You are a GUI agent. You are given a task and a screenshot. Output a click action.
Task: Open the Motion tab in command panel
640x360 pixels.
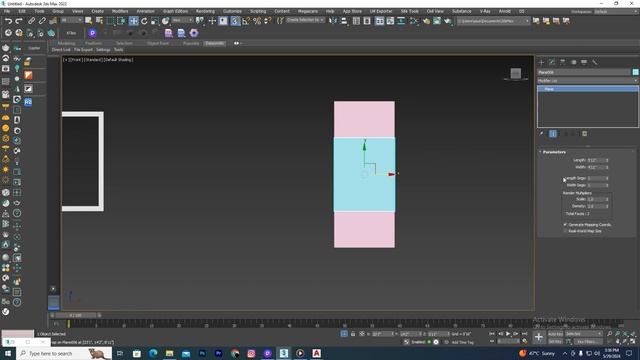(573, 62)
